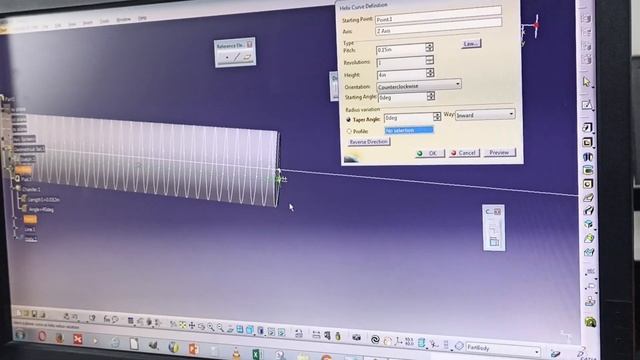
Task: Collapse the Chamfer.1 tree node
Action: (x=12, y=188)
